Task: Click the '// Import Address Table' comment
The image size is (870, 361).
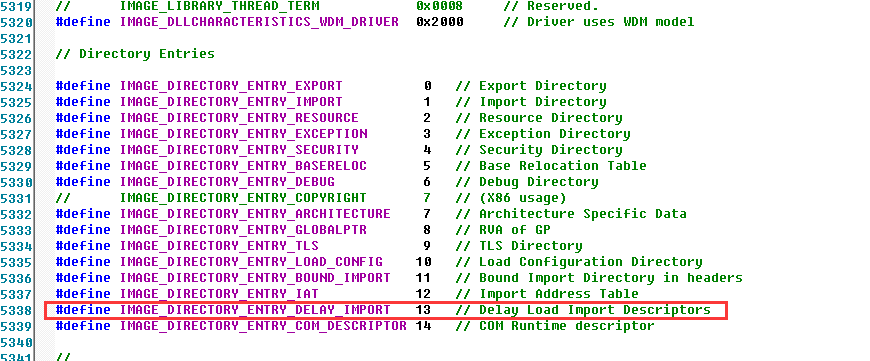Action: (x=547, y=294)
